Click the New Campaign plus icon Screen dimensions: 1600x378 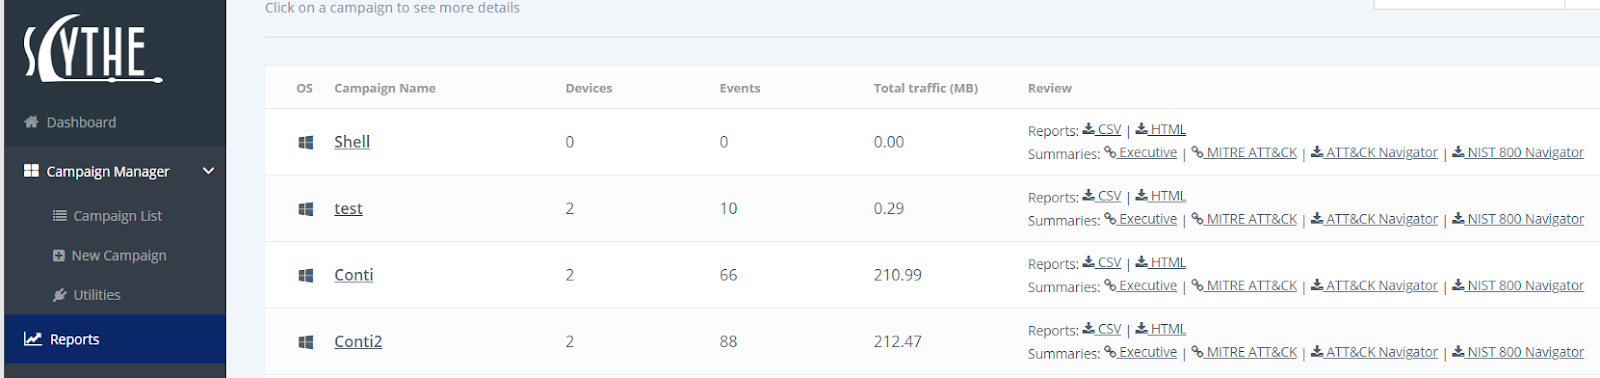tap(59, 256)
